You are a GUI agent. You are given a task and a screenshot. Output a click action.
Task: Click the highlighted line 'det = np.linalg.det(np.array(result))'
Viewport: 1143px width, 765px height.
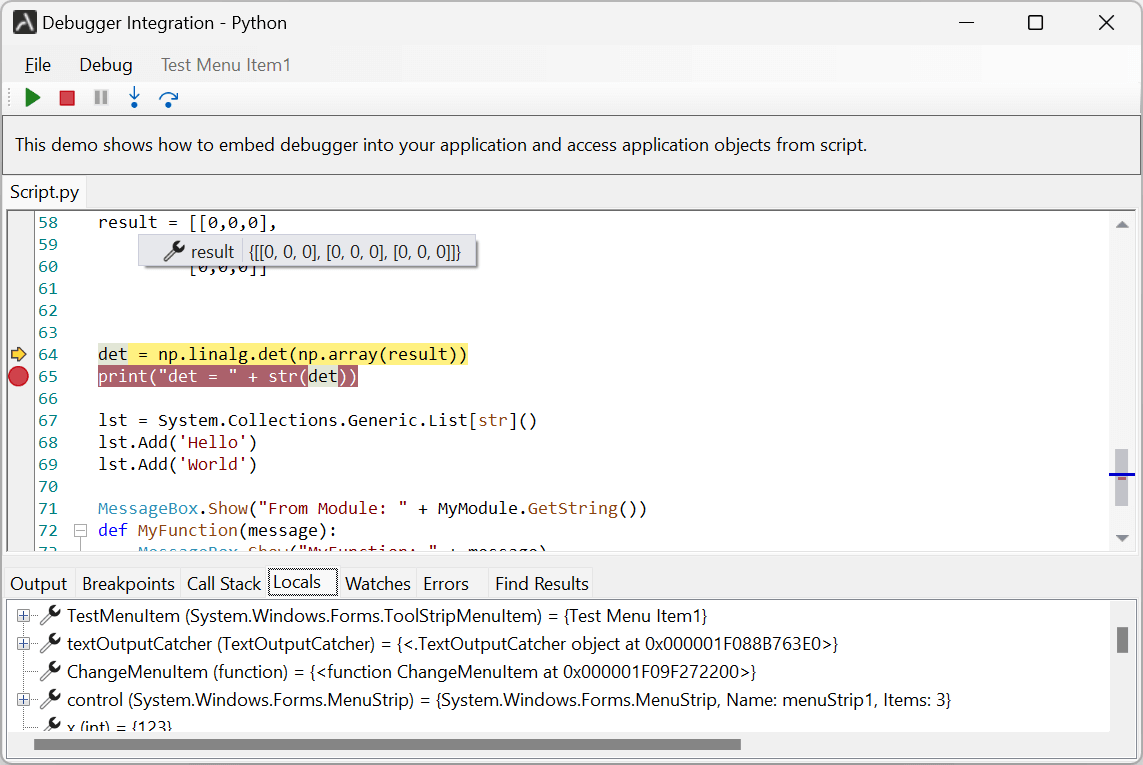pyautogui.click(x=283, y=354)
